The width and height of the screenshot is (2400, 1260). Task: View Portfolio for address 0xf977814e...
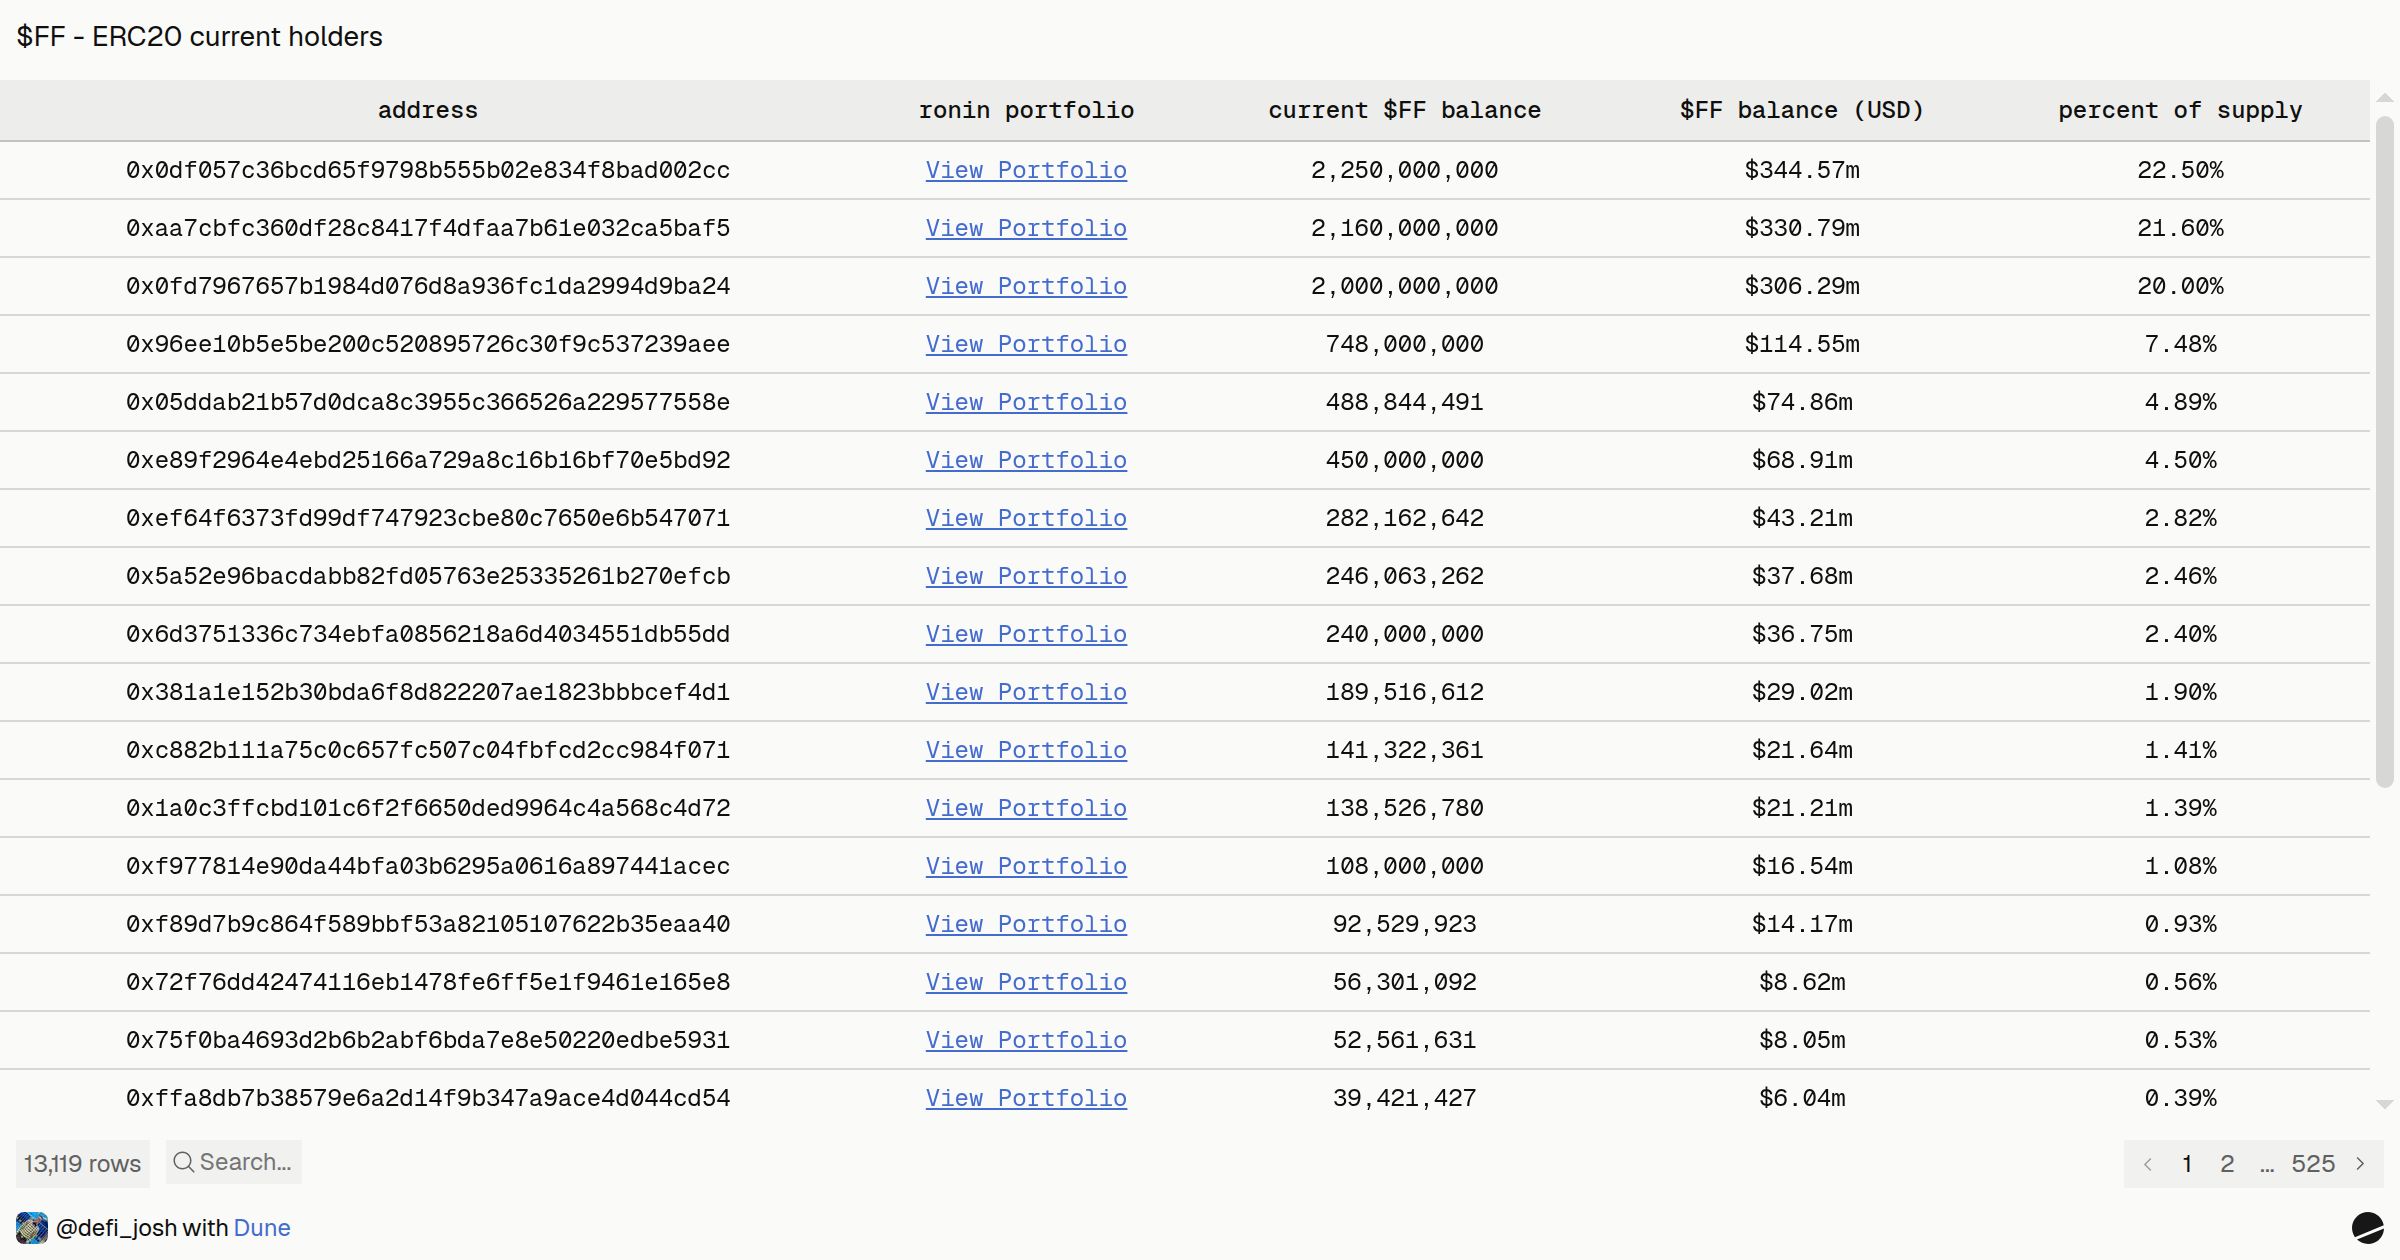pos(1026,866)
